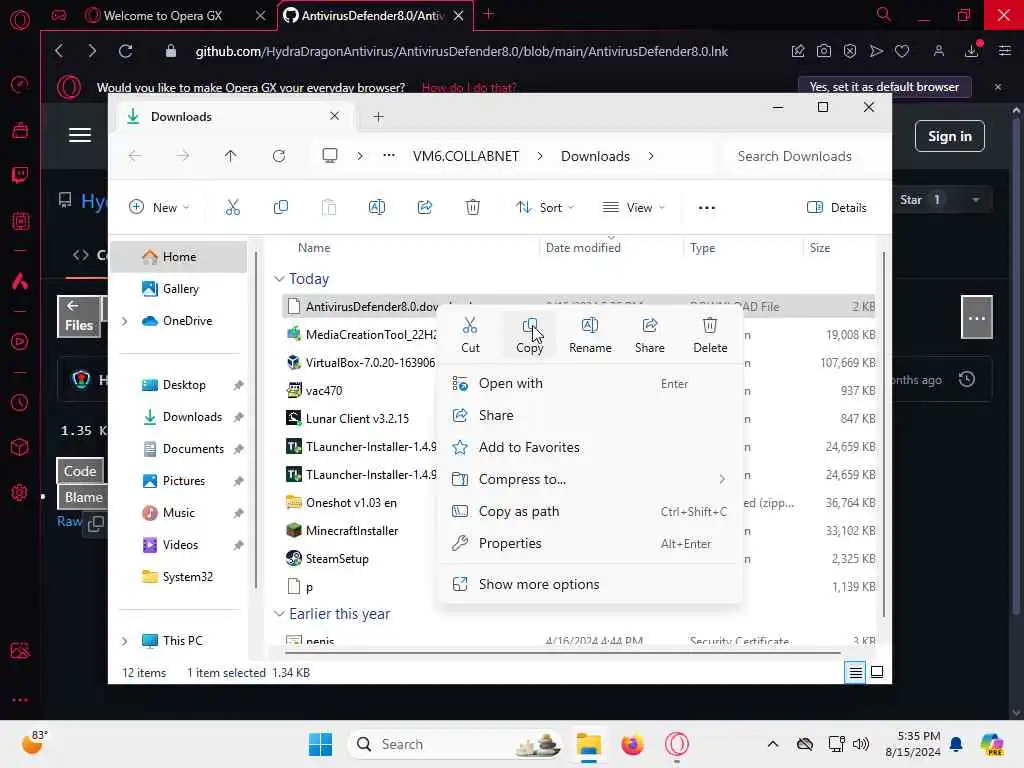Click the GitHub Files button
This screenshot has height=768, width=1024.
pyautogui.click(x=79, y=316)
